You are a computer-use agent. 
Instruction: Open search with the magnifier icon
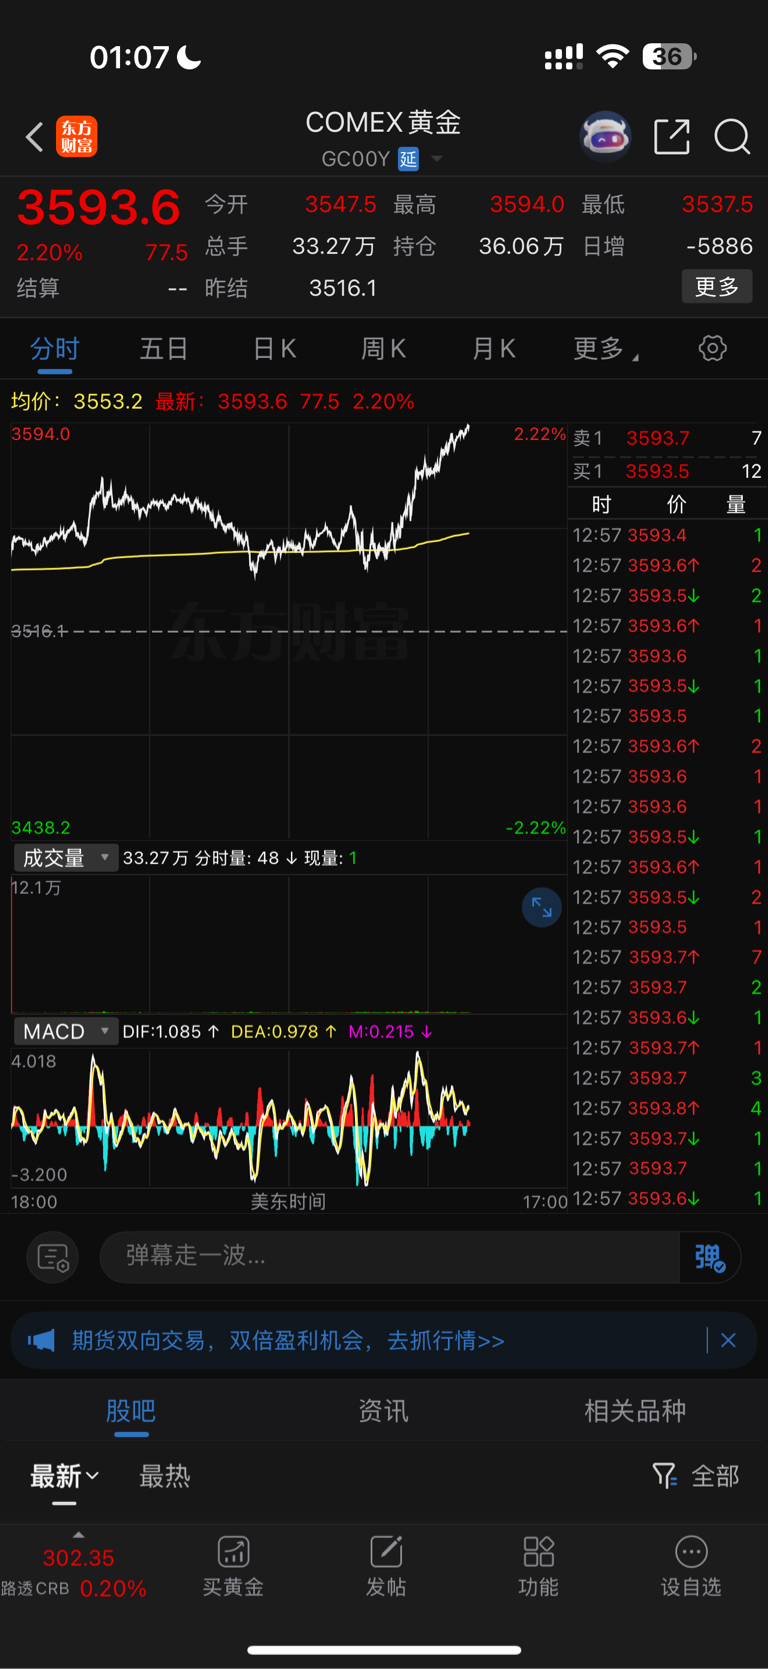tap(732, 137)
